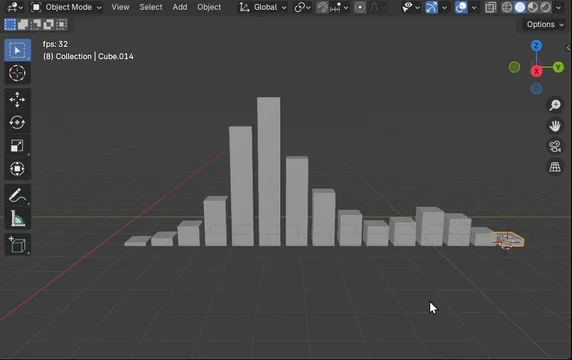
Task: Choose extend selection mode
Action: click(23, 24)
